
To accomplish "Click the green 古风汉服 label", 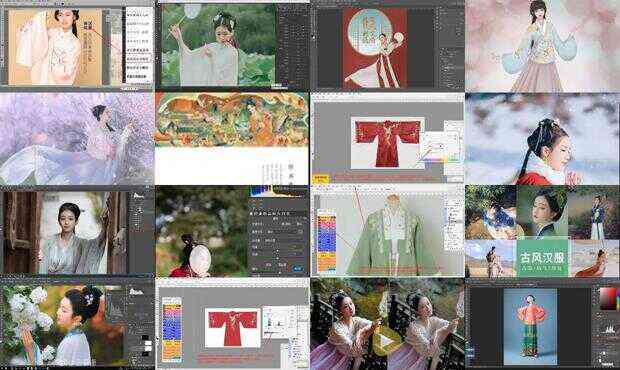I will (x=542, y=257).
